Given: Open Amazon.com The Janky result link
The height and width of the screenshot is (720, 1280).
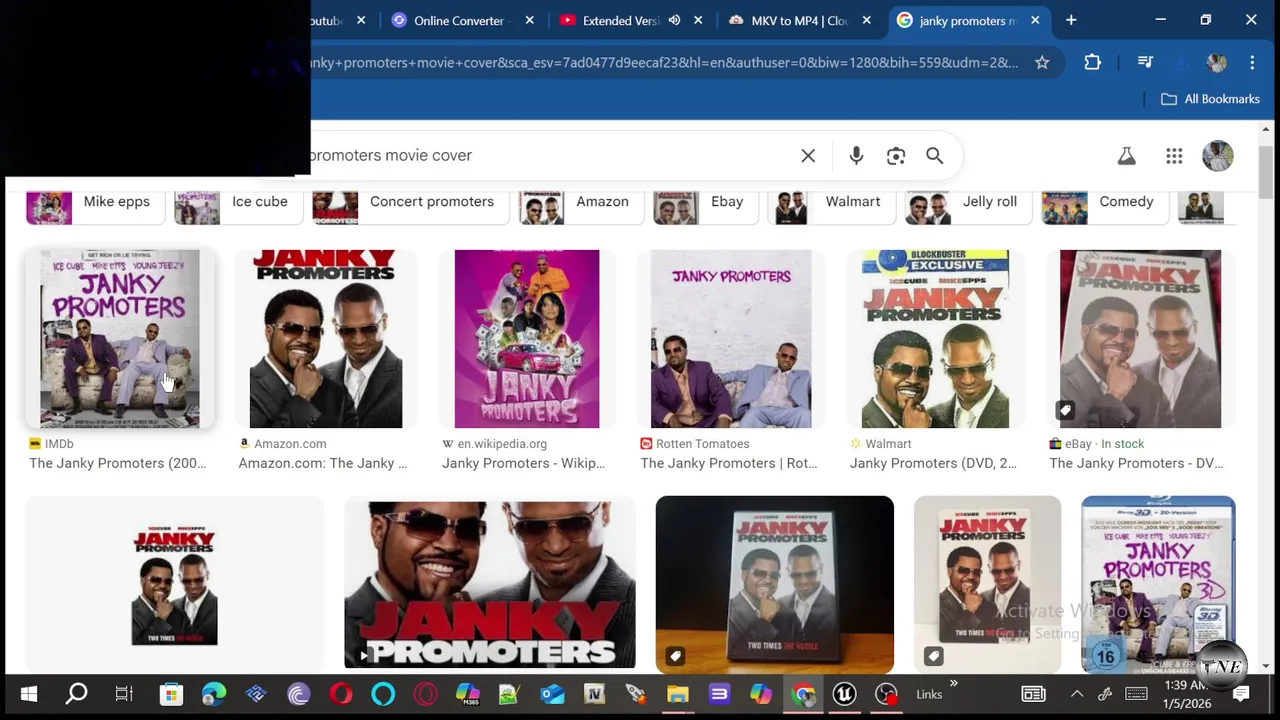Looking at the screenshot, I should (323, 463).
